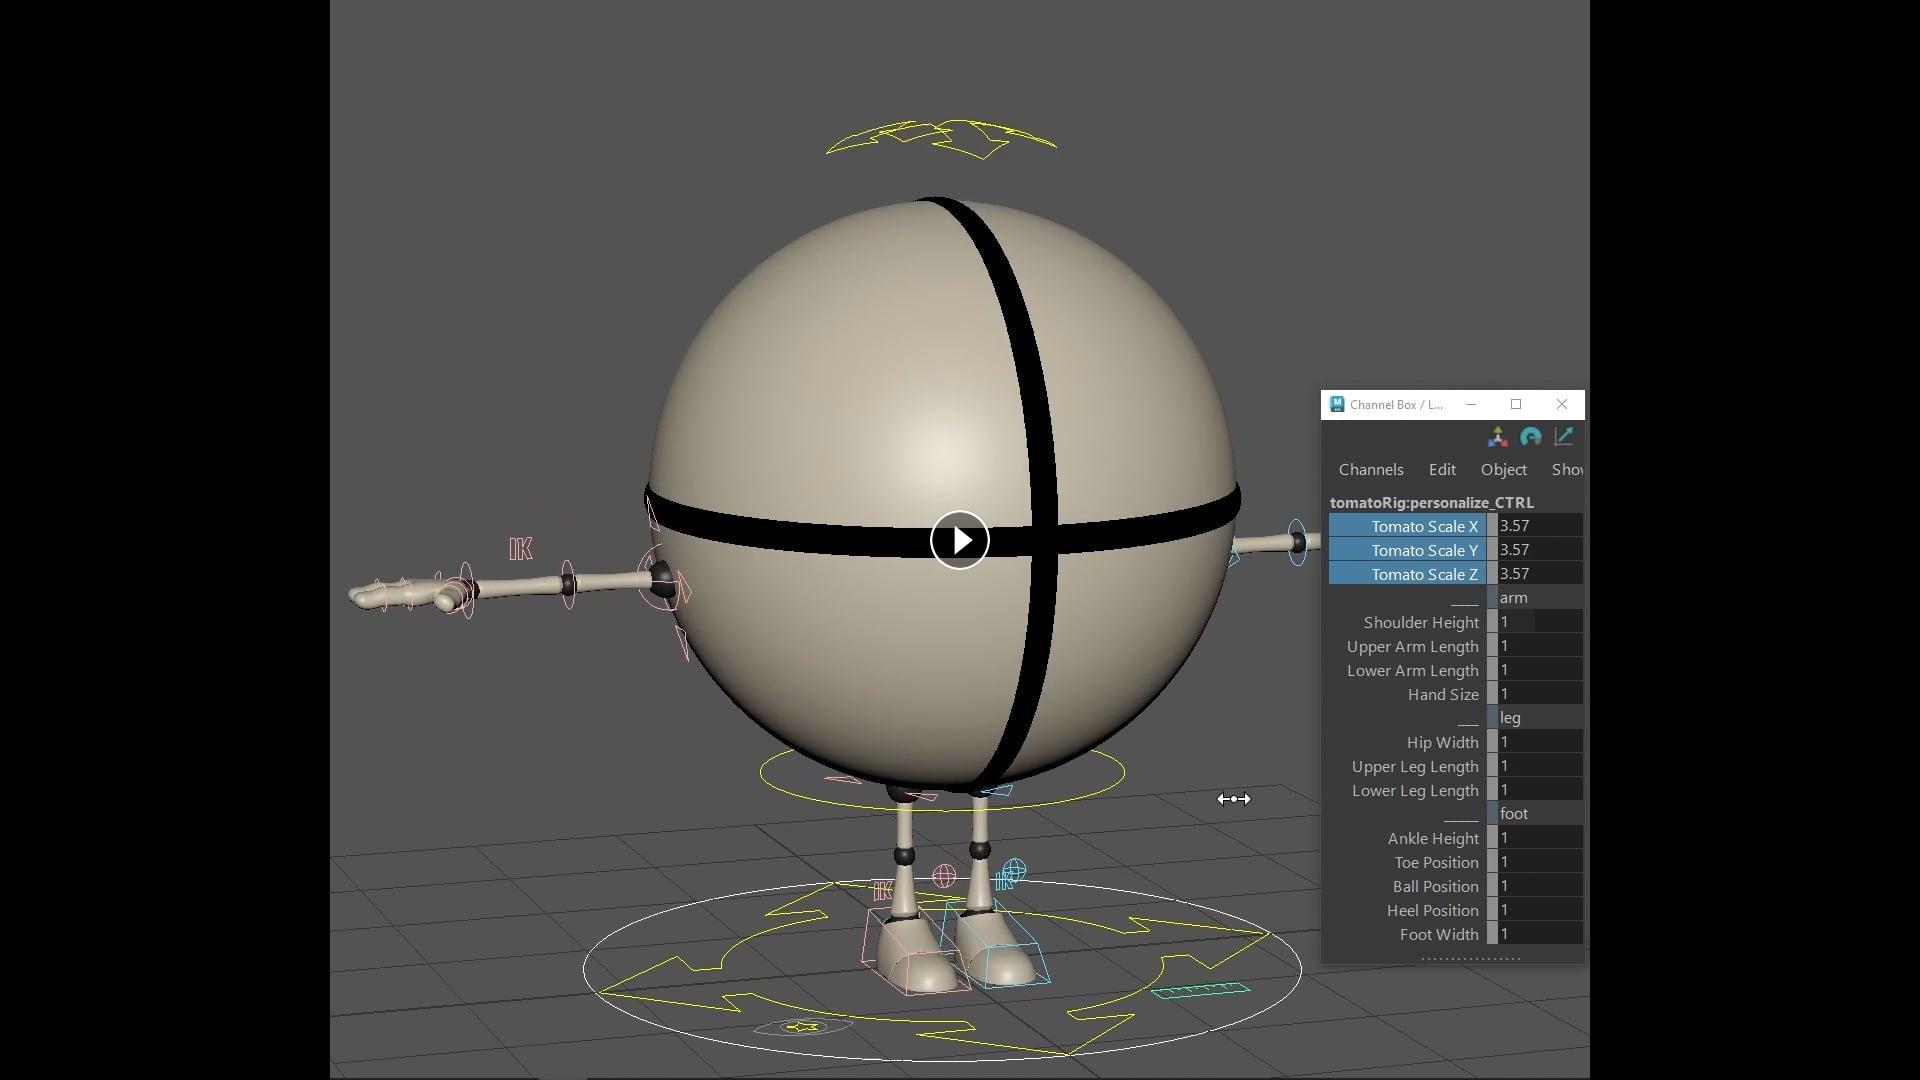This screenshot has height=1080, width=1920.
Task: Click the Maya logo in Channel Box title bar
Action: [x=1337, y=404]
